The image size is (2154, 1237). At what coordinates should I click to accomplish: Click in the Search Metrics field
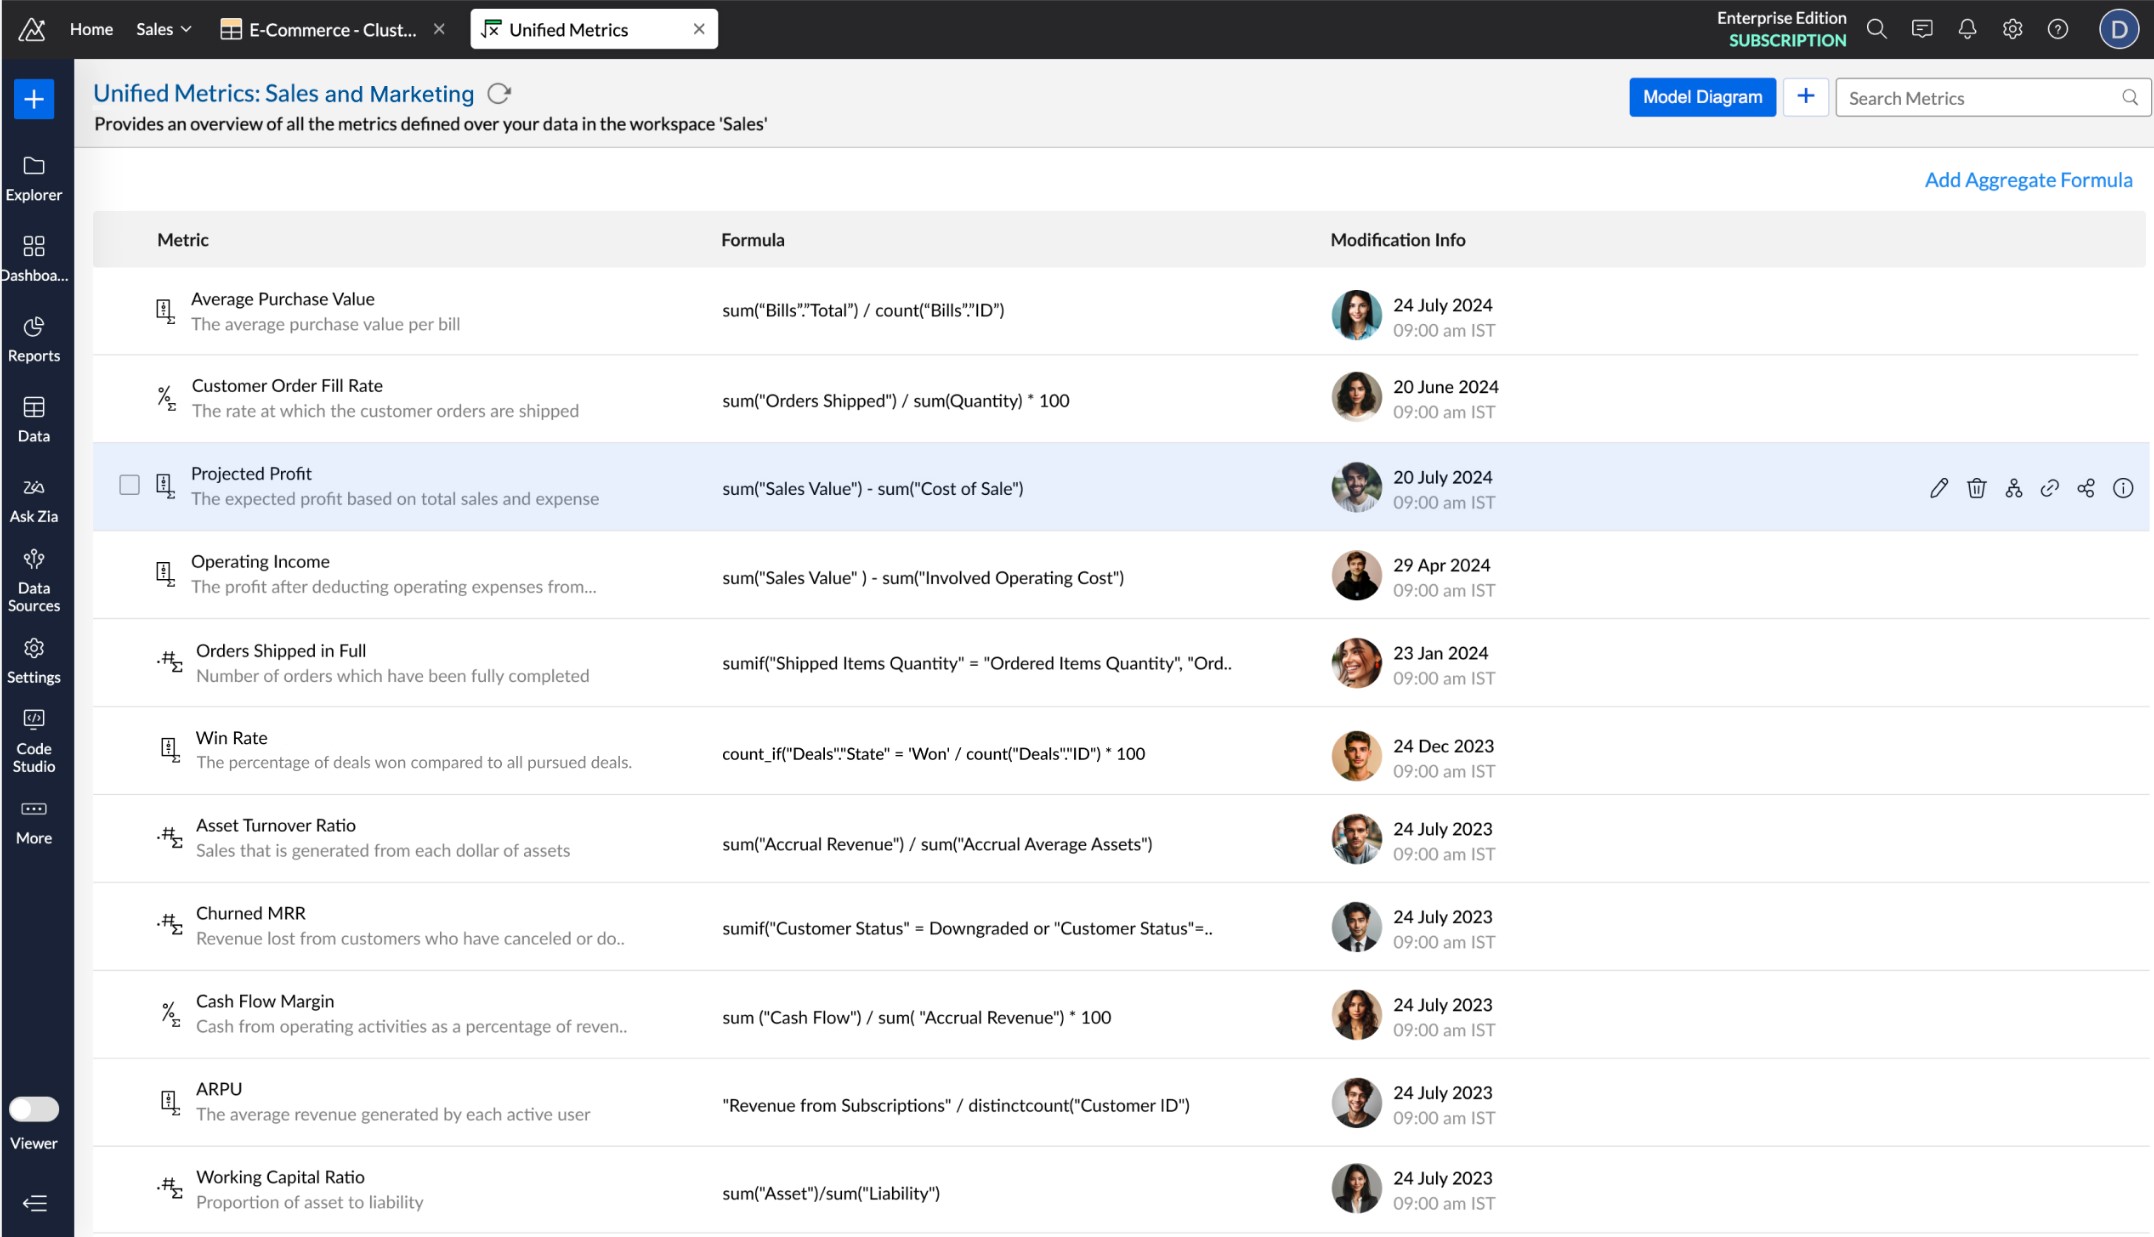point(1980,98)
